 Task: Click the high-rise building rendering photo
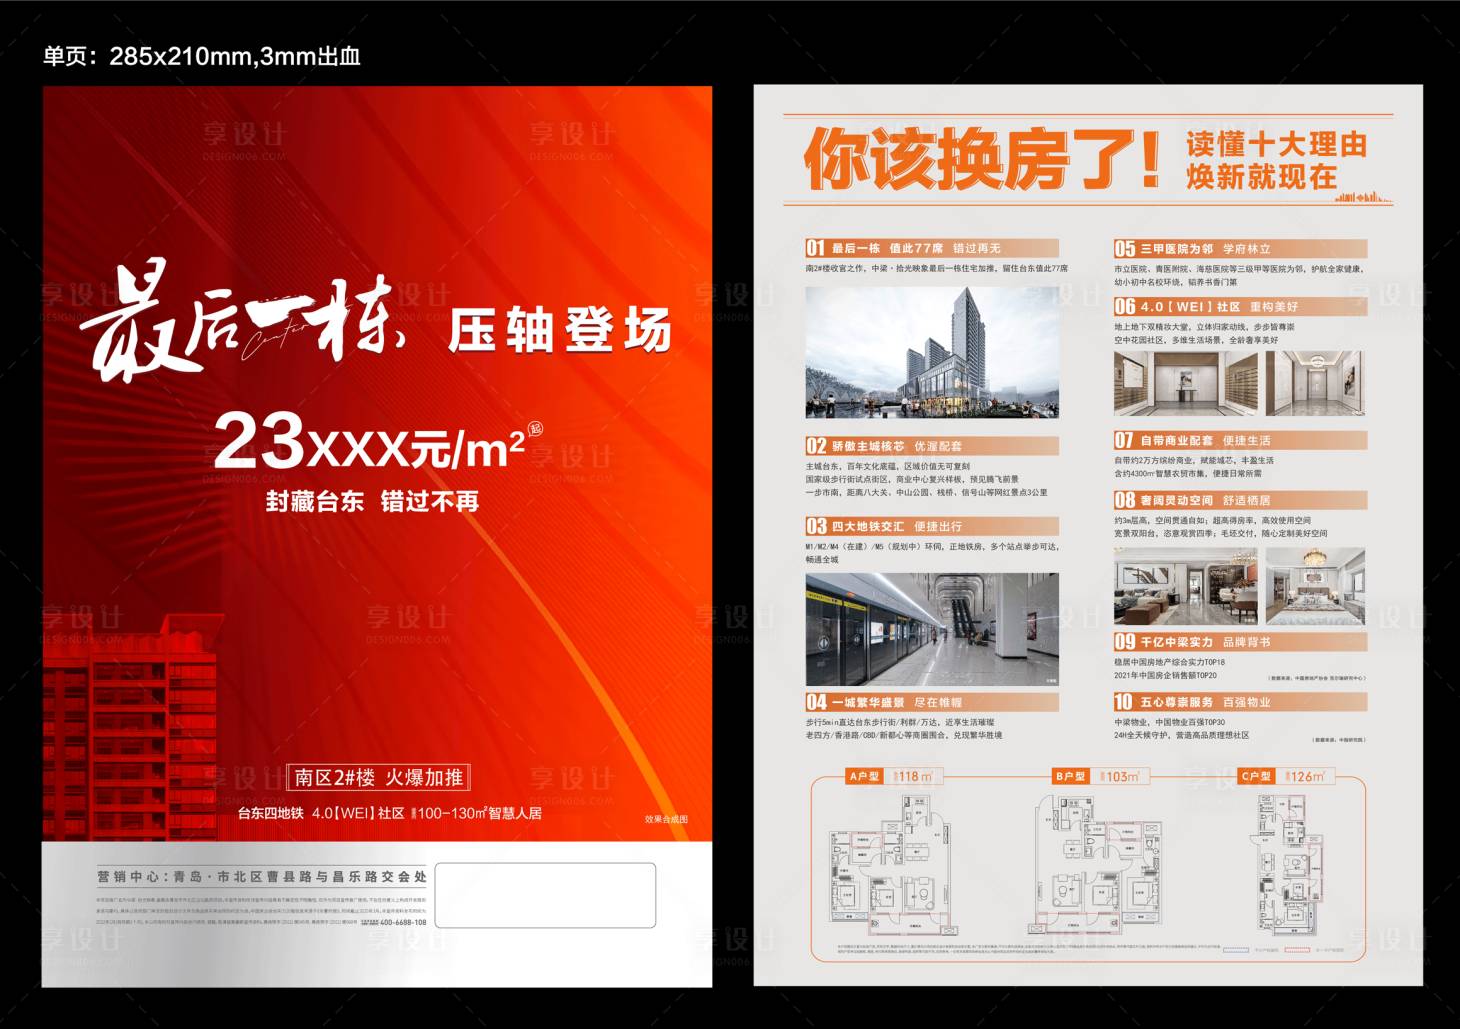tap(932, 352)
